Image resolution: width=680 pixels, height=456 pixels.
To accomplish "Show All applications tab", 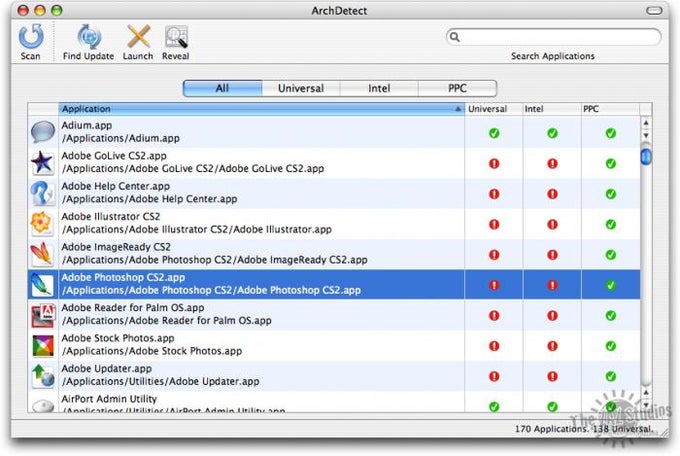I will point(222,89).
